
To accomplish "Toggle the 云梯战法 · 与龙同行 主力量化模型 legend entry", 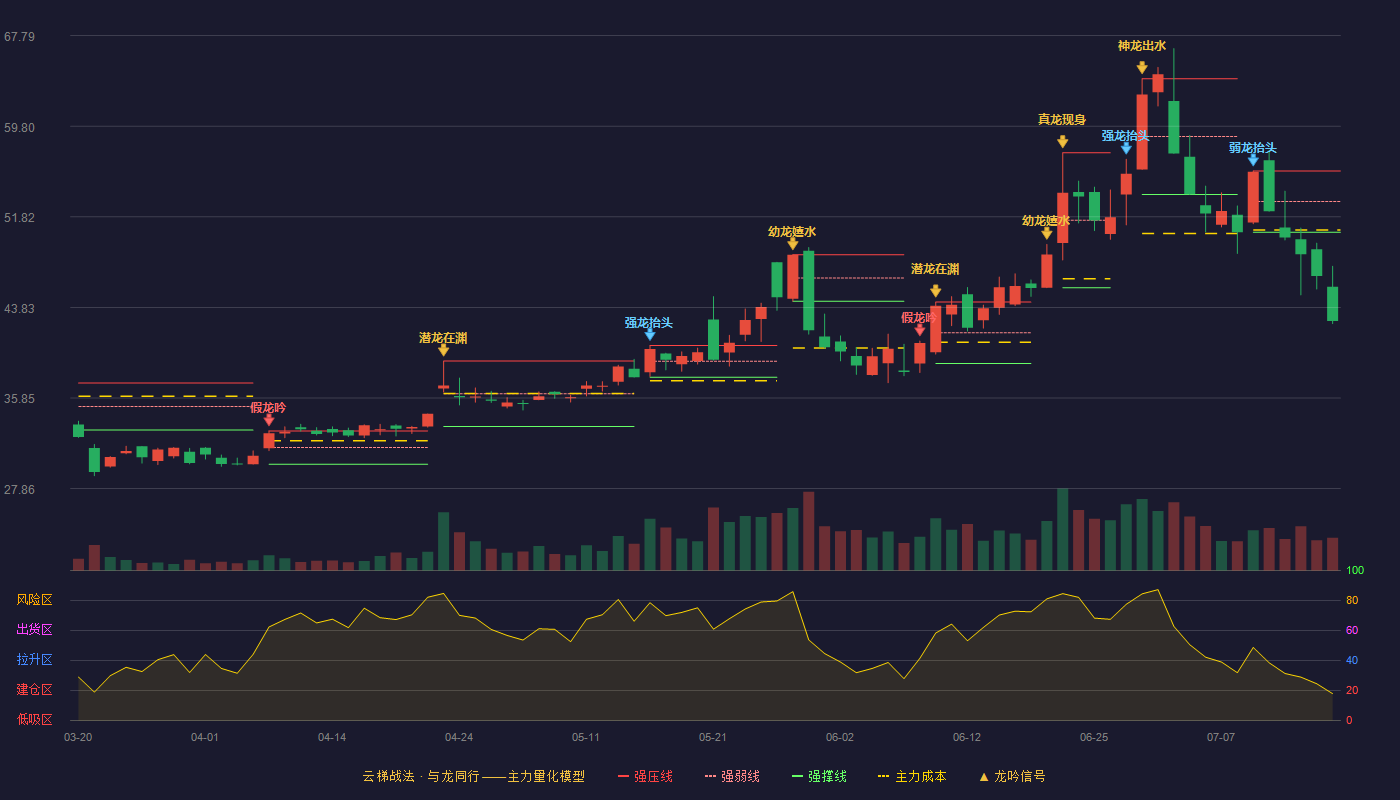I will click(x=473, y=776).
